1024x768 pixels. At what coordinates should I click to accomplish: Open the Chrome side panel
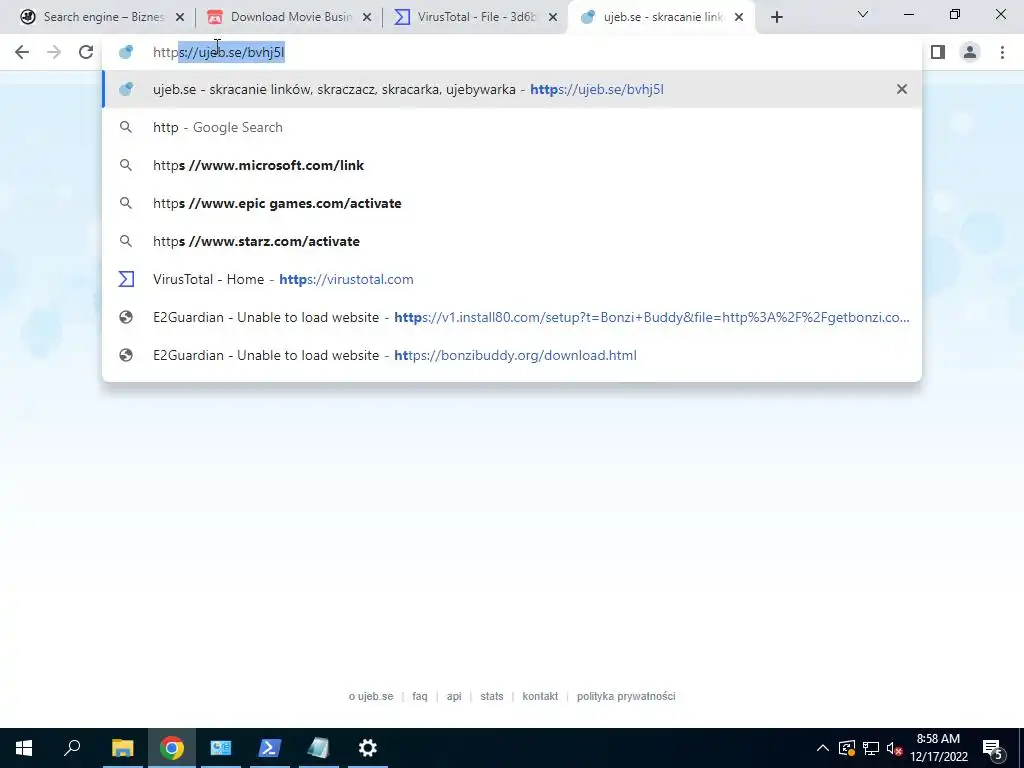[x=938, y=52]
